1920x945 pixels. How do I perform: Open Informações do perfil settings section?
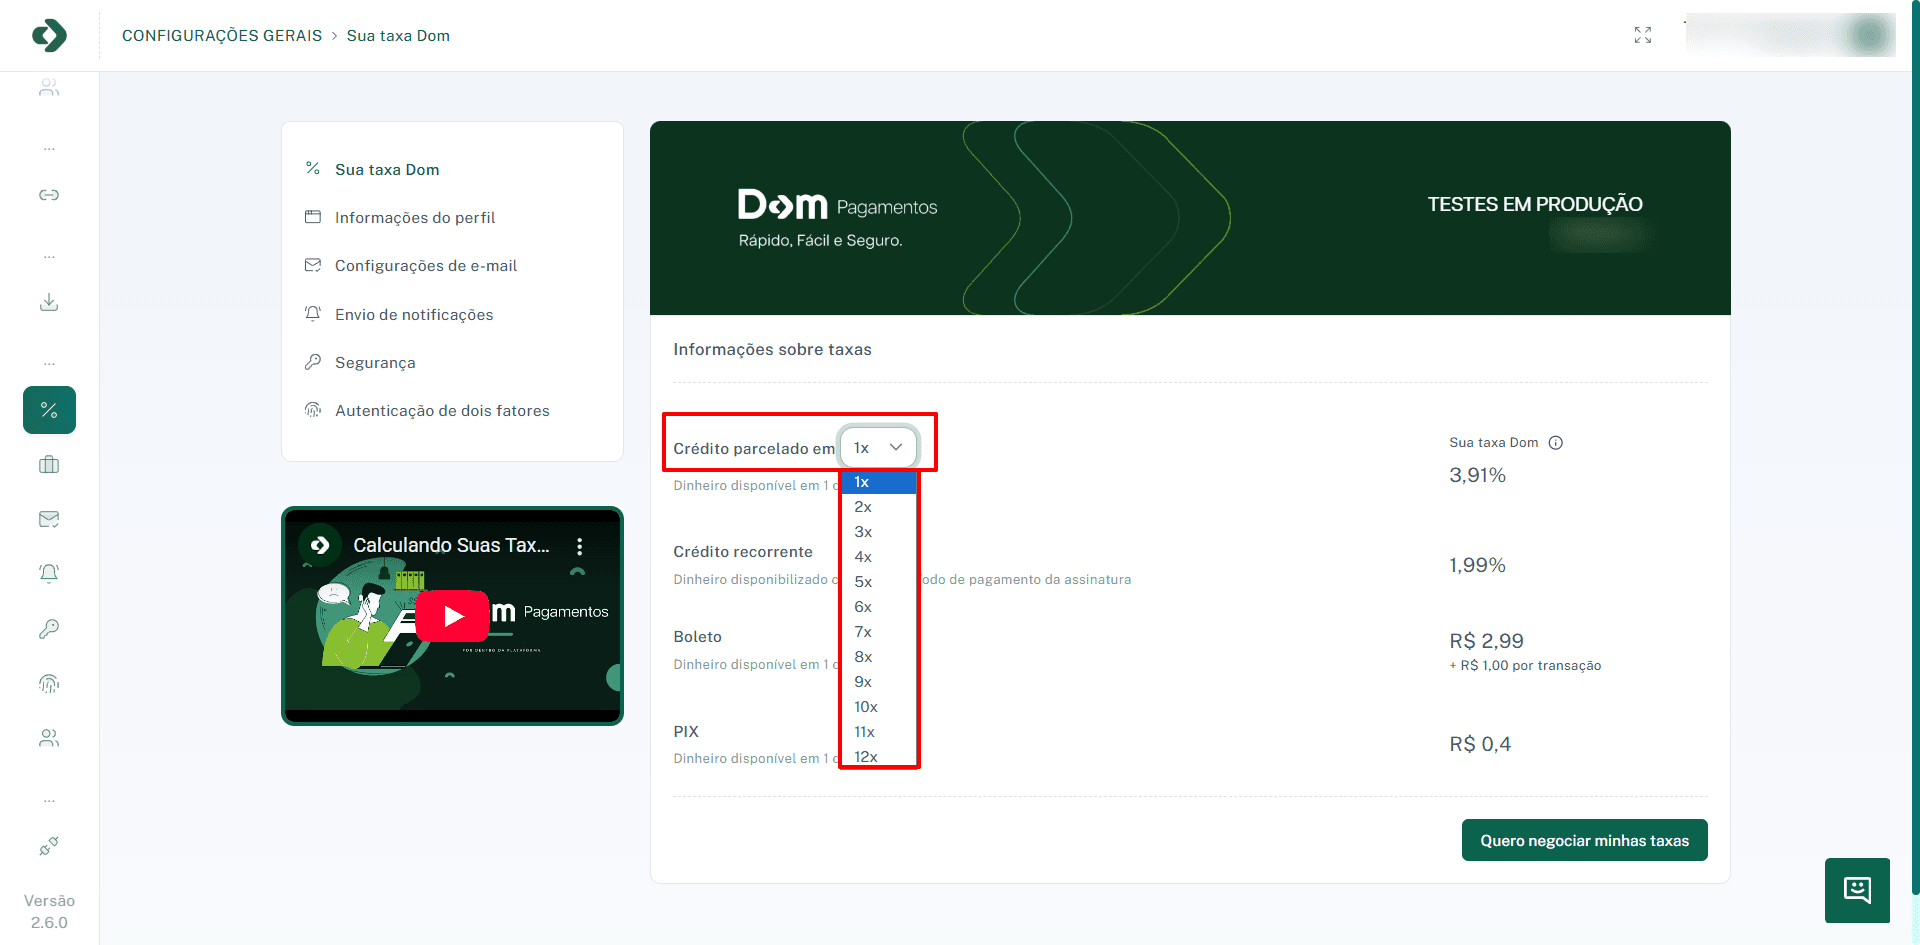[x=415, y=218]
